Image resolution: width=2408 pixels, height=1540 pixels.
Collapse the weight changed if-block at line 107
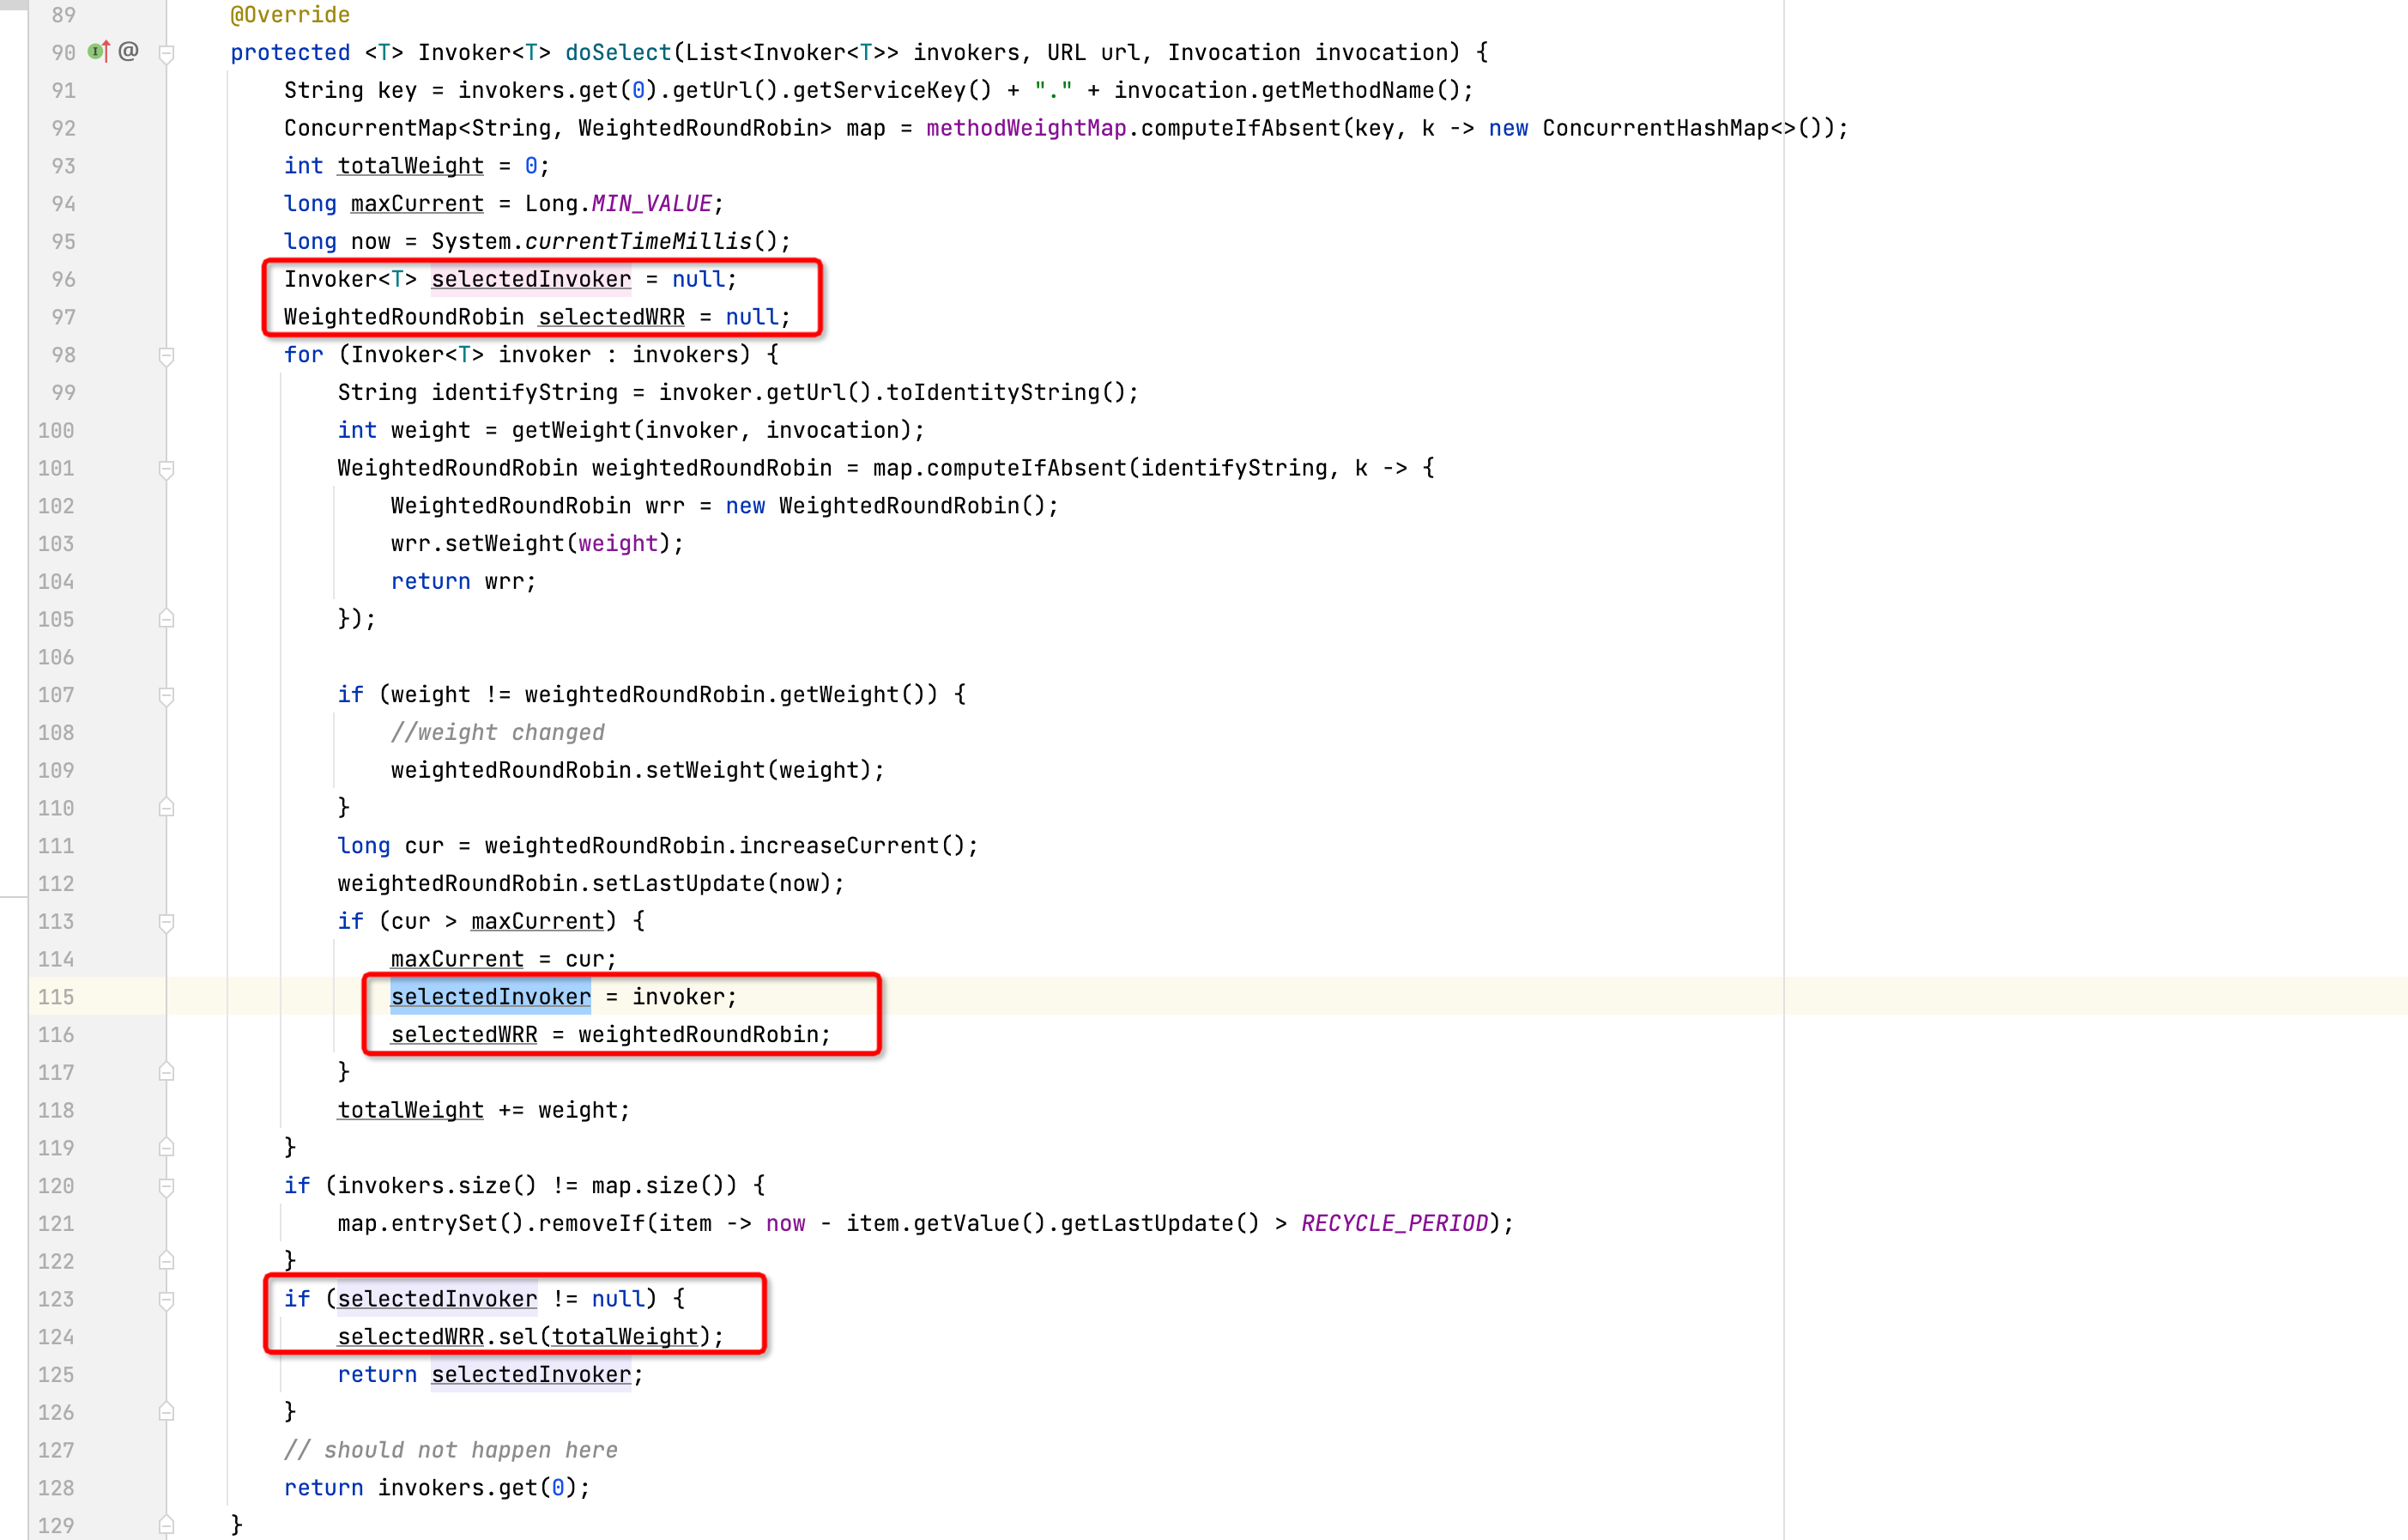tap(167, 695)
